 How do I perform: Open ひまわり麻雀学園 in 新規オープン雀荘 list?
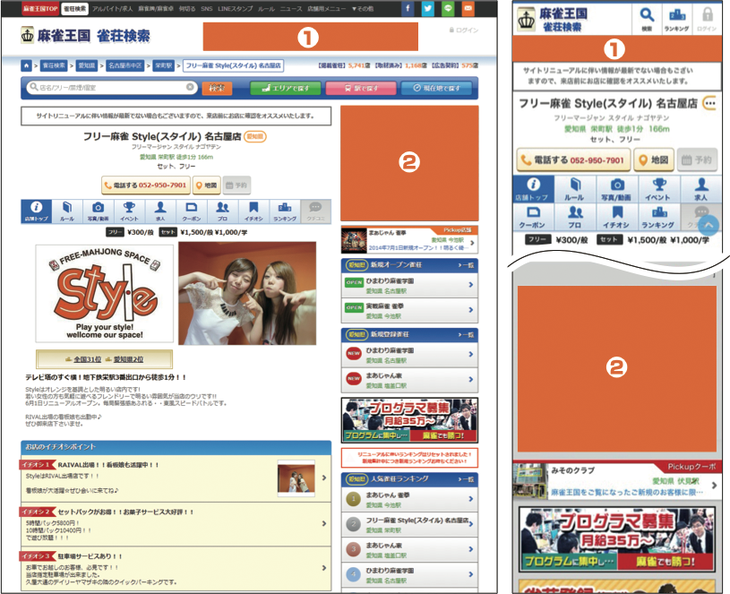coord(410,285)
